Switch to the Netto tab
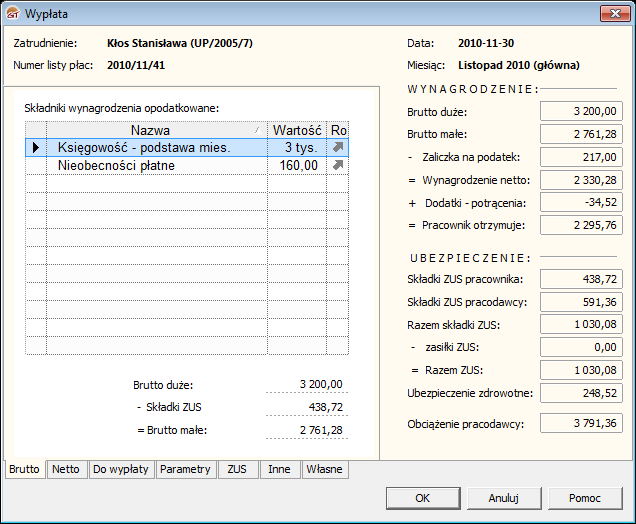This screenshot has height=524, width=636. coord(66,469)
